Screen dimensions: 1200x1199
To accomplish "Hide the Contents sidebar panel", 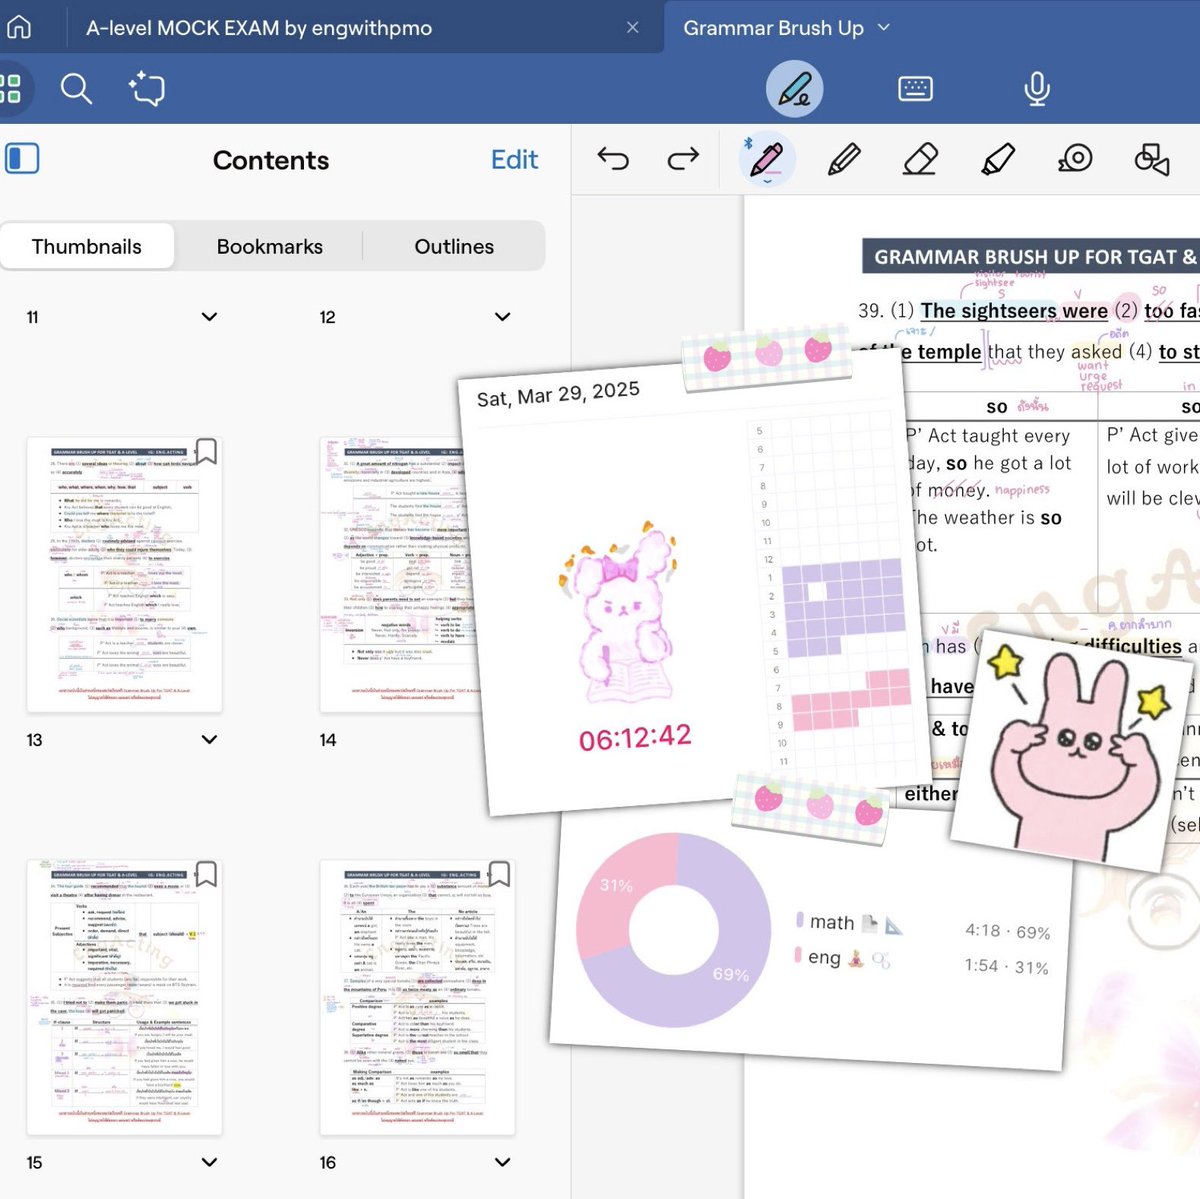I will coord(22,158).
